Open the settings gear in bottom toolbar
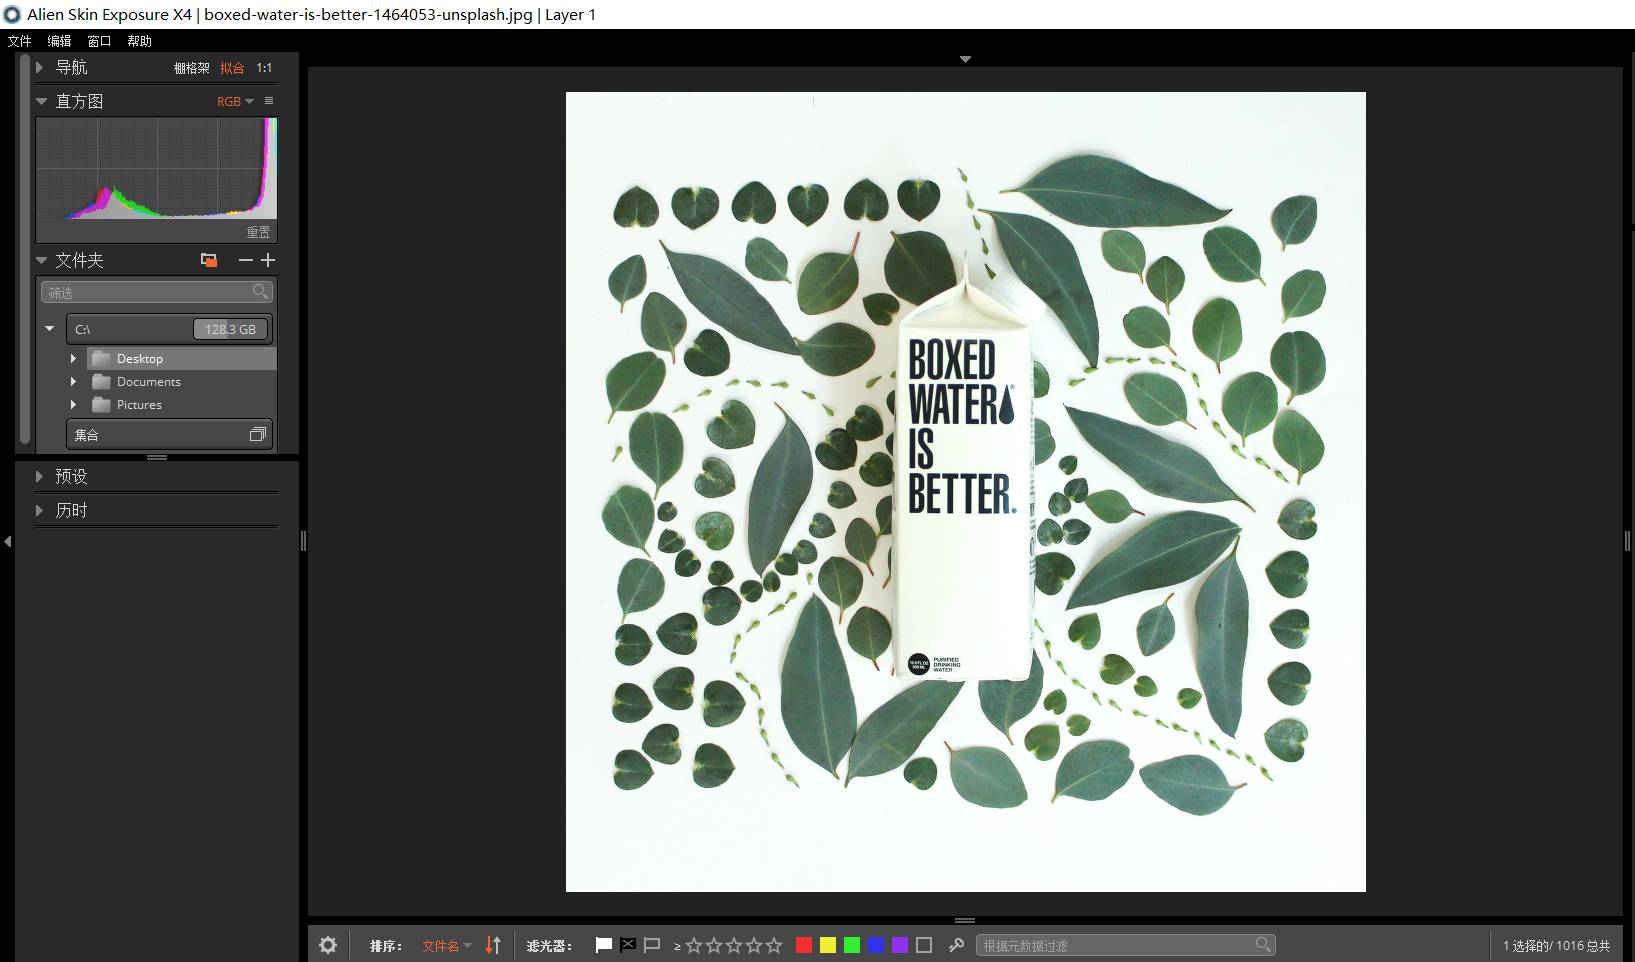 click(x=328, y=945)
